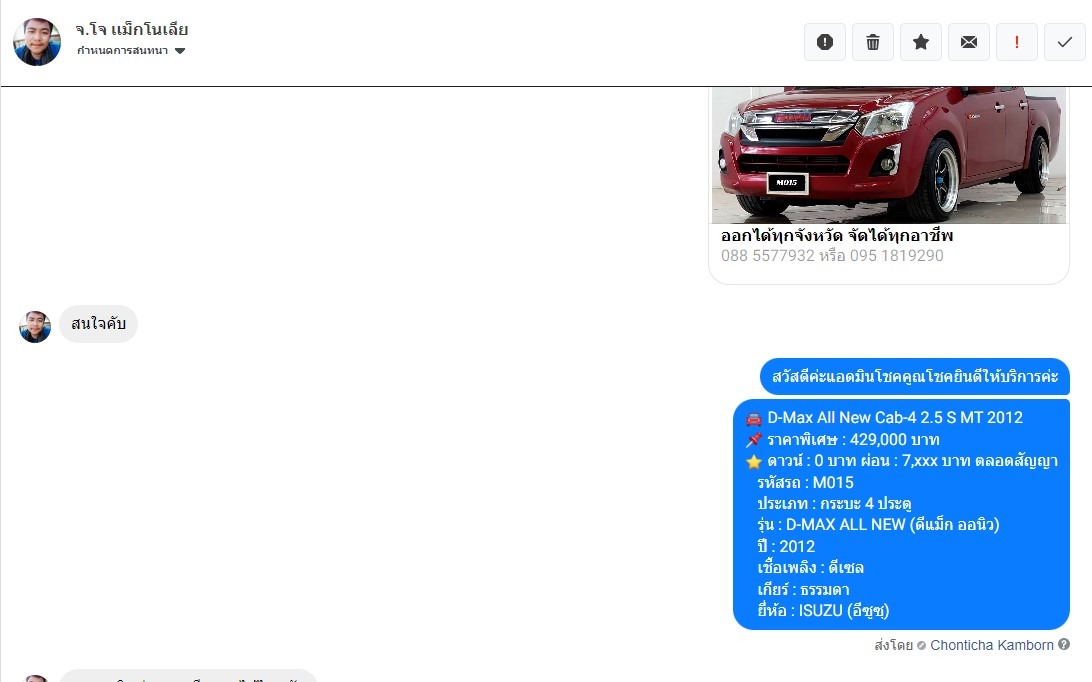Screen dimensions: 1092x682
Task: Select the เกียร์ ธรรมดา line
Action: [x=803, y=589]
